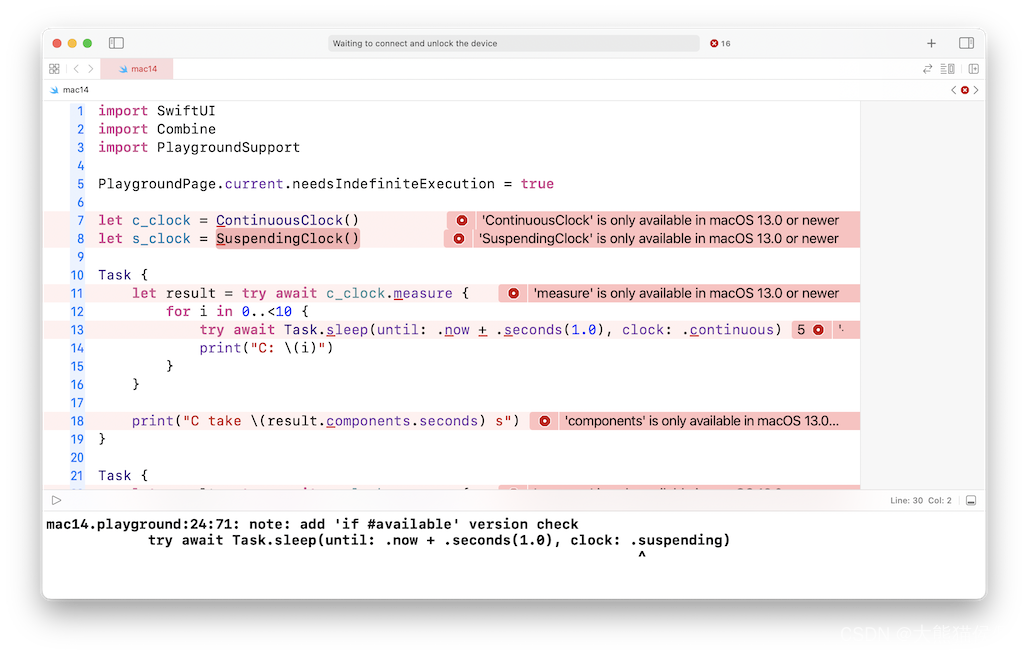The image size is (1028, 655).
Task: Click console line with '.suspending'
Action: coord(439,540)
